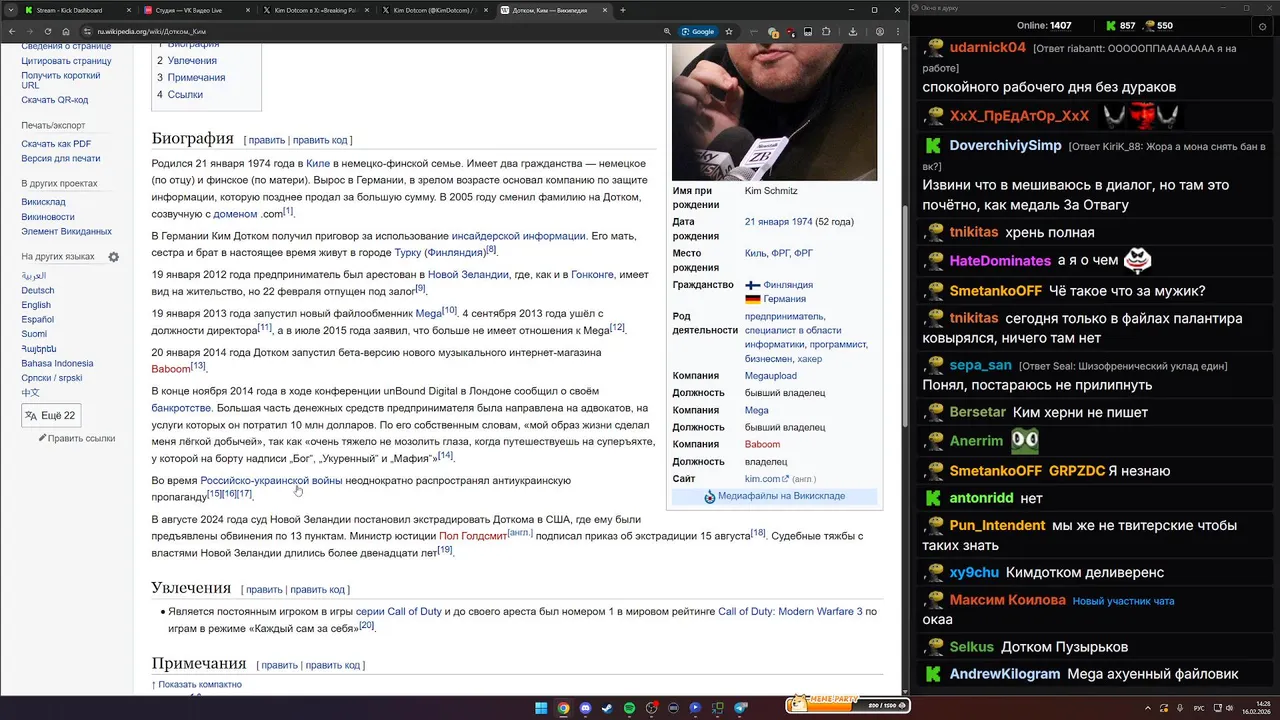Click the address bar URL field
The width and height of the screenshot is (1280, 720).
pos(370,31)
